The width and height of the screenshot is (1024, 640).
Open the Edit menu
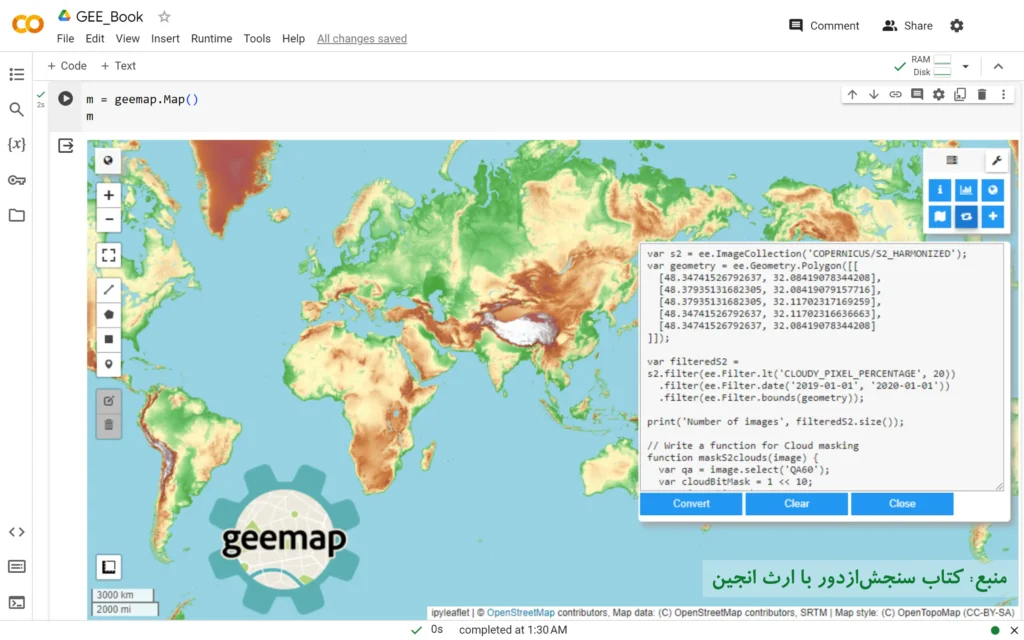coord(95,39)
